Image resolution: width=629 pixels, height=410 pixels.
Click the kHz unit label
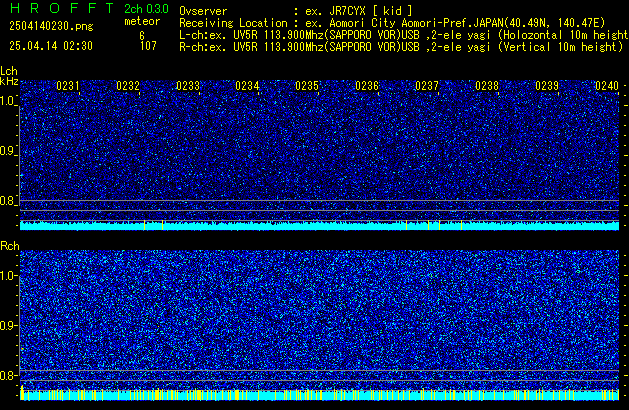pos(9,81)
